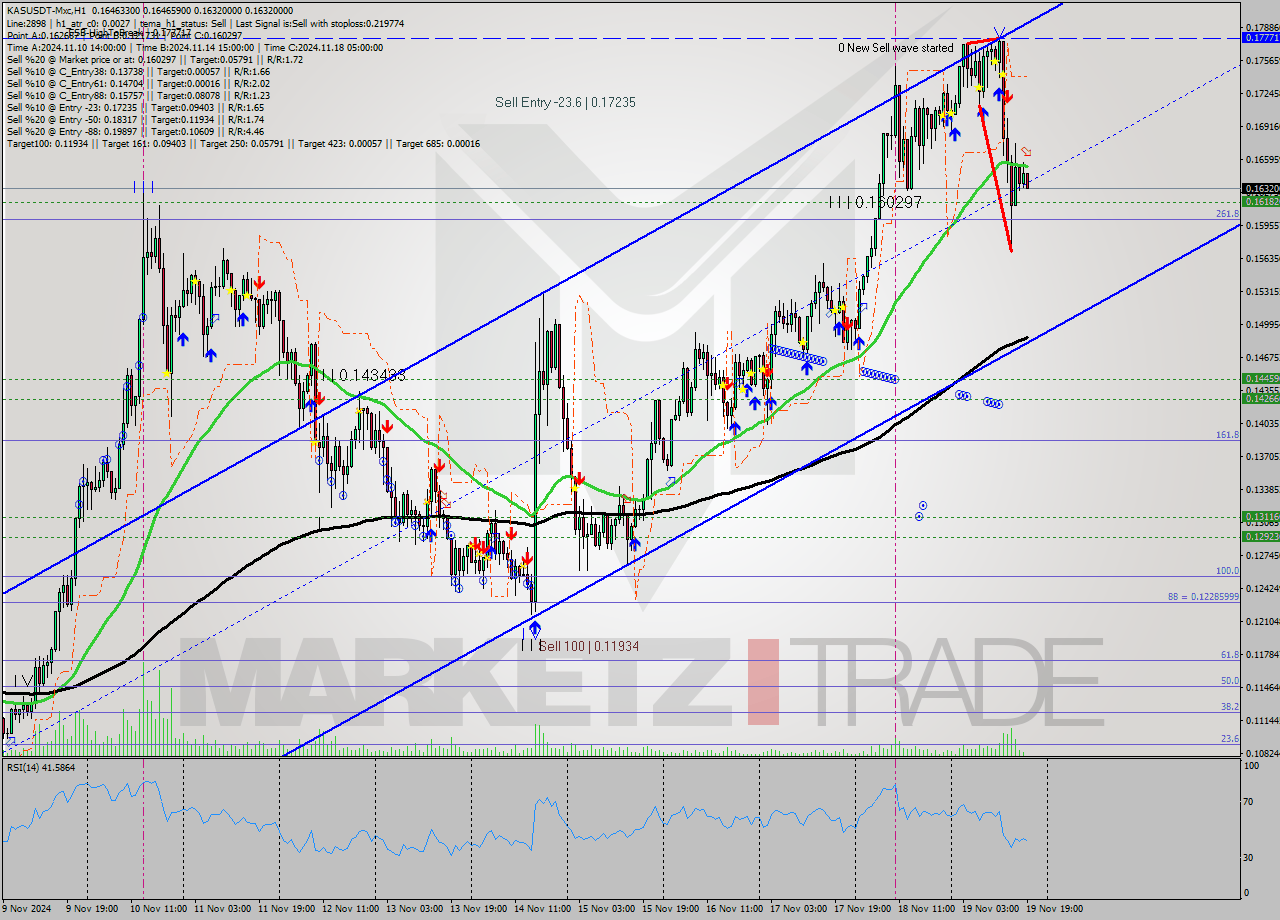Click the 23.6 Fibonacci level label
The width and height of the screenshot is (1280, 920).
[x=1230, y=739]
